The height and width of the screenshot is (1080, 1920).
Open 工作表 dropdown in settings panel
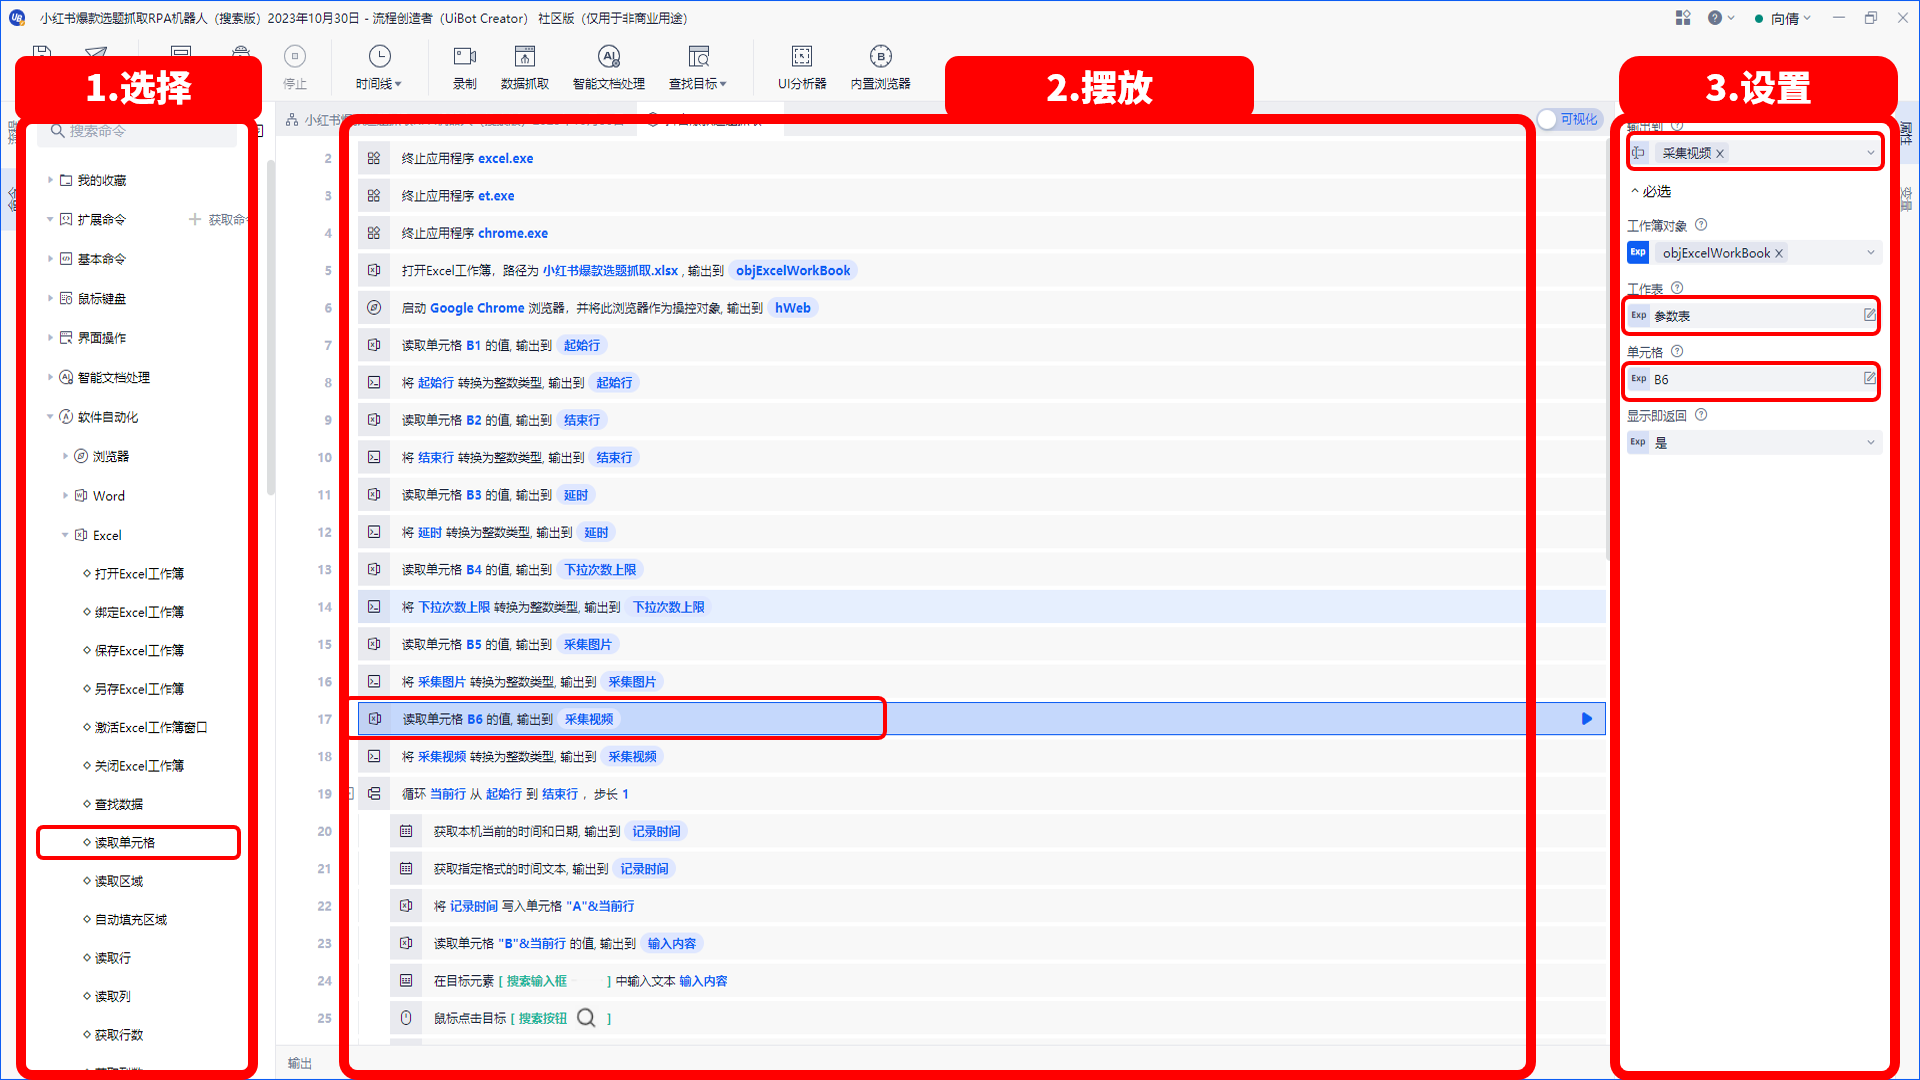coord(1754,315)
